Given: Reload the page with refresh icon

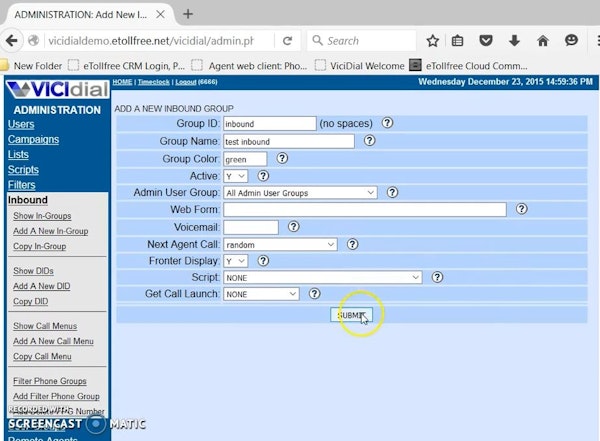Looking at the screenshot, I should 287,41.
